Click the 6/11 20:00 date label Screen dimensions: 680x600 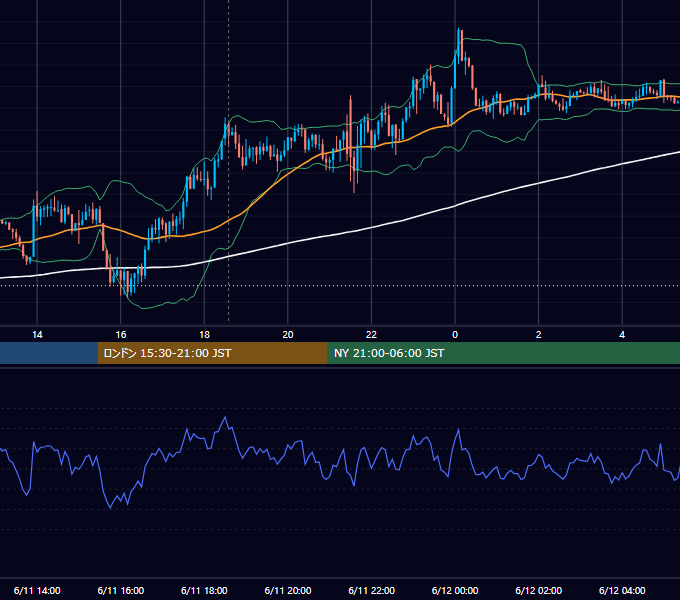click(288, 590)
